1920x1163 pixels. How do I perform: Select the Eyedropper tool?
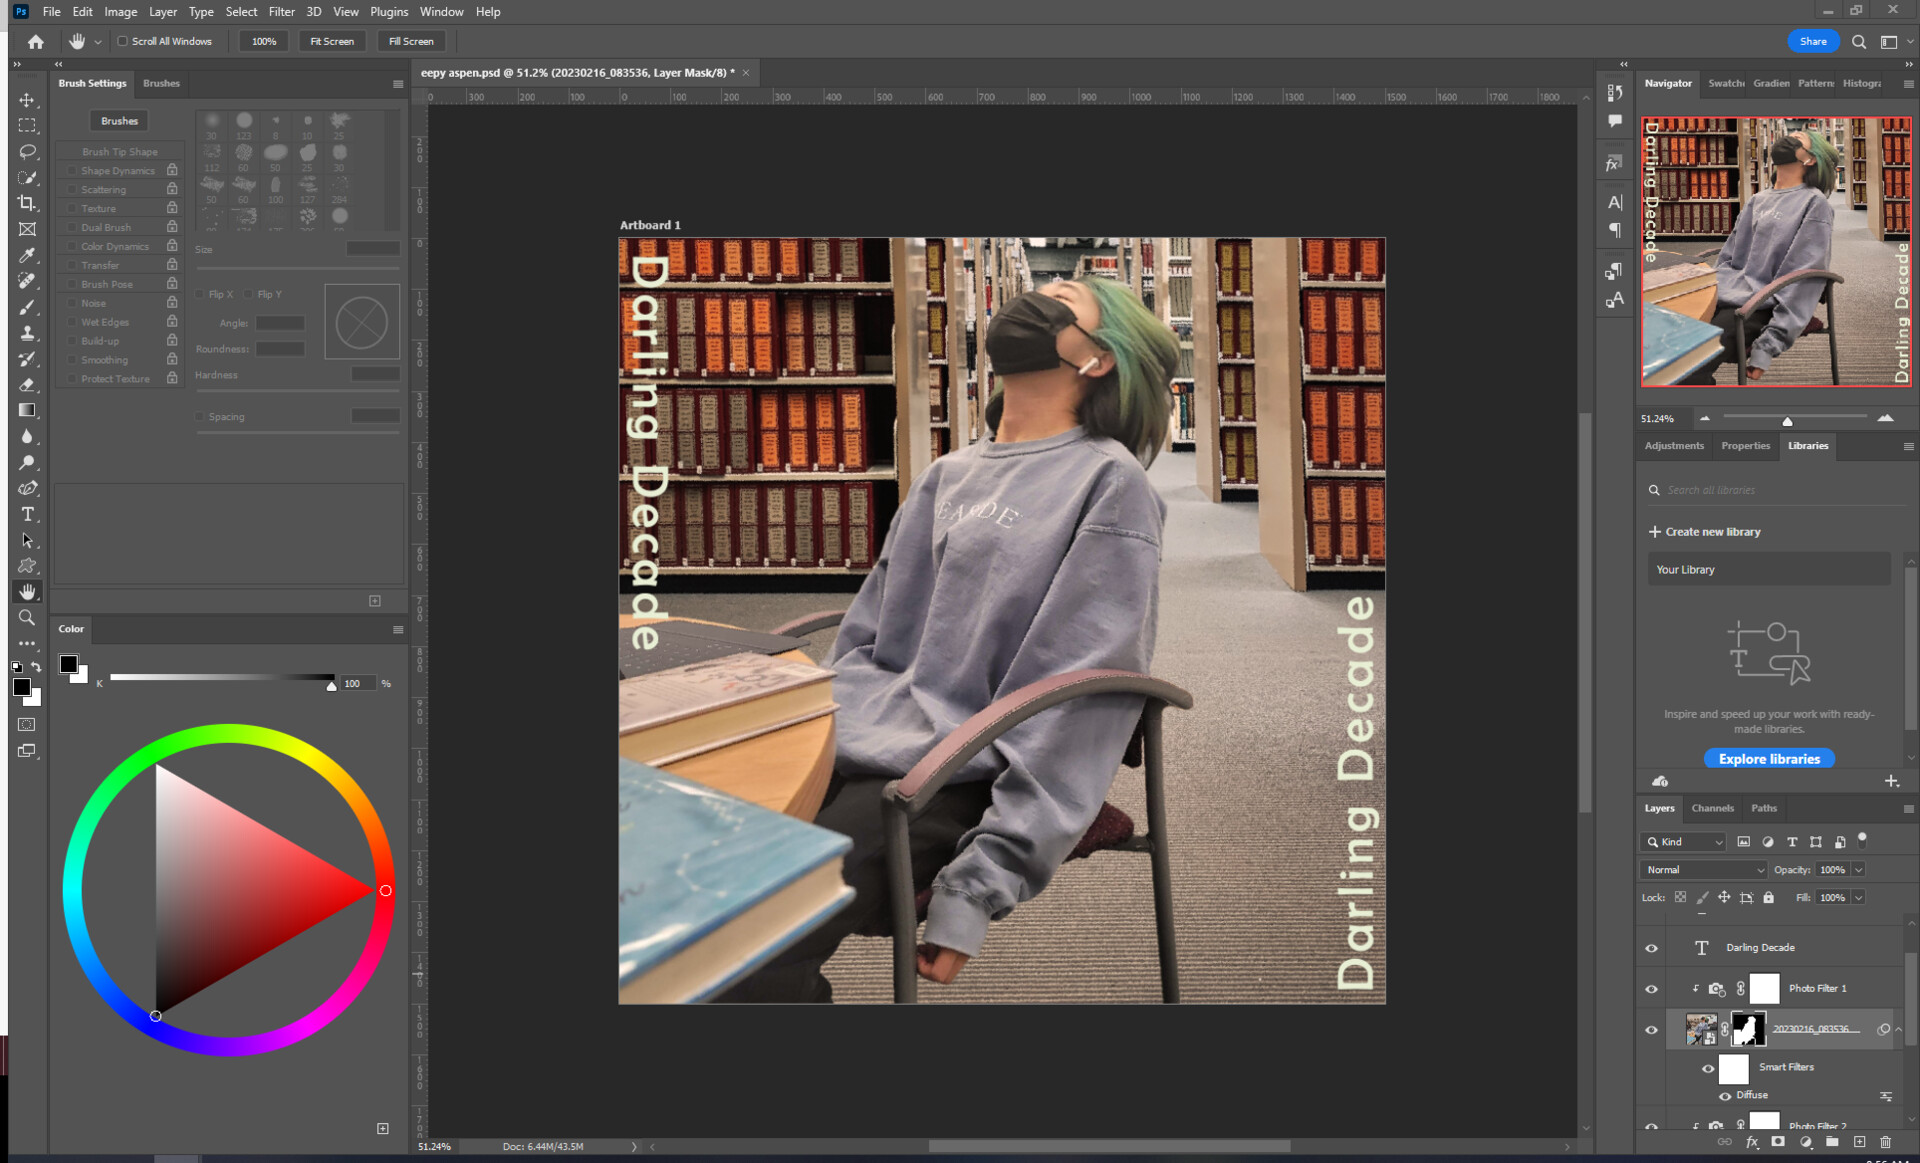tap(27, 255)
